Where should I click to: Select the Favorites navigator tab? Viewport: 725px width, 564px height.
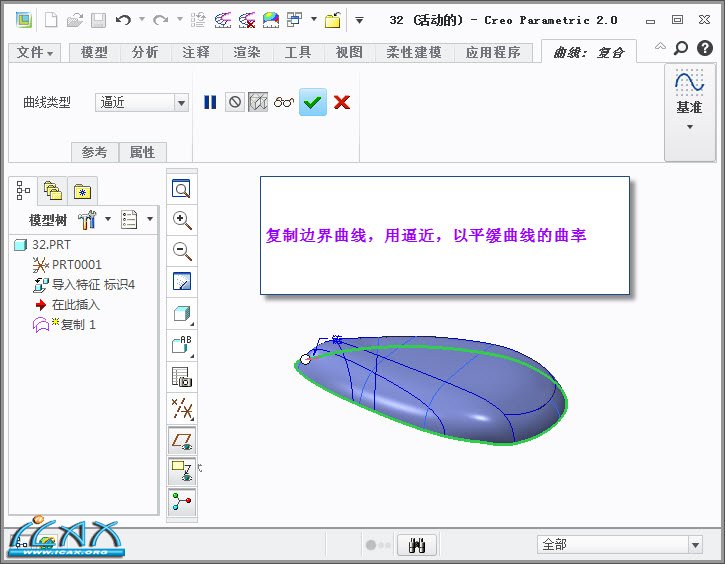coord(82,190)
